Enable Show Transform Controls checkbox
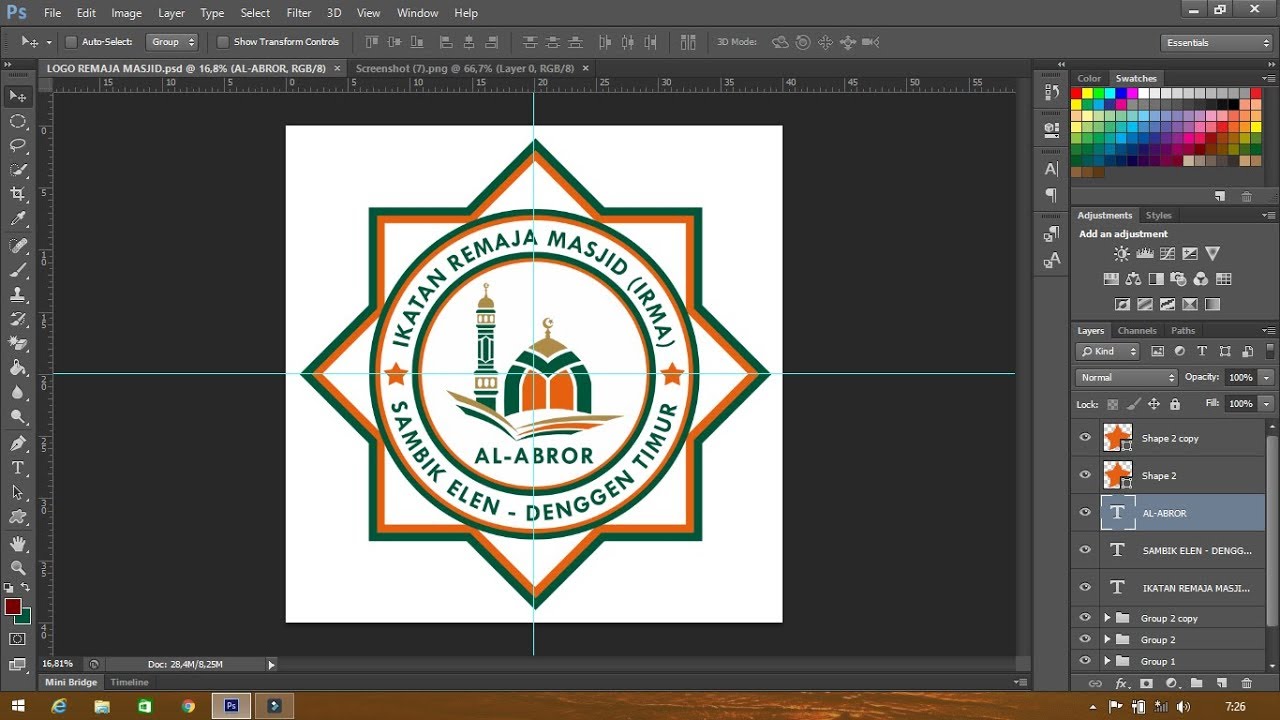Viewport: 1280px width, 720px height. pos(223,42)
